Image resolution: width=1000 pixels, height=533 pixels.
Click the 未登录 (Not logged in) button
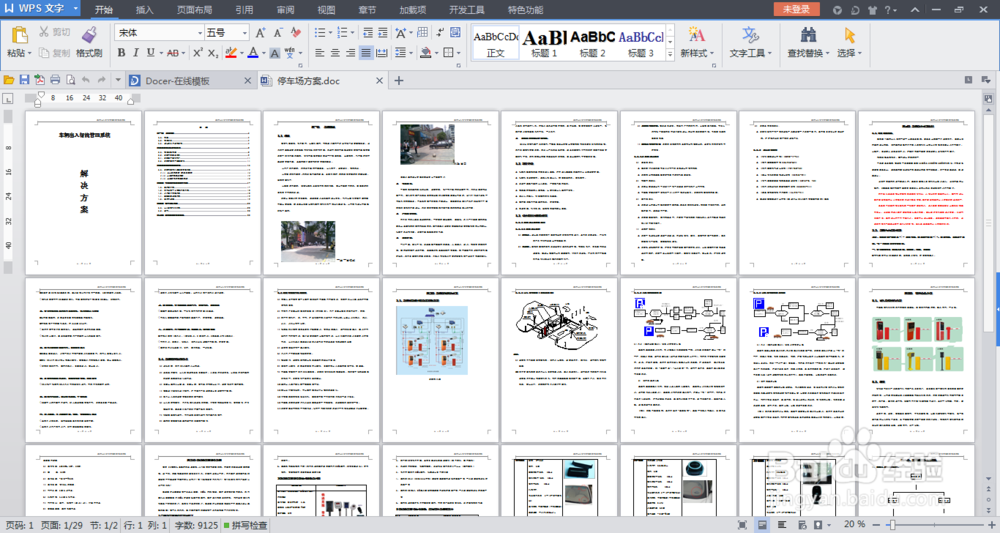click(x=797, y=9)
